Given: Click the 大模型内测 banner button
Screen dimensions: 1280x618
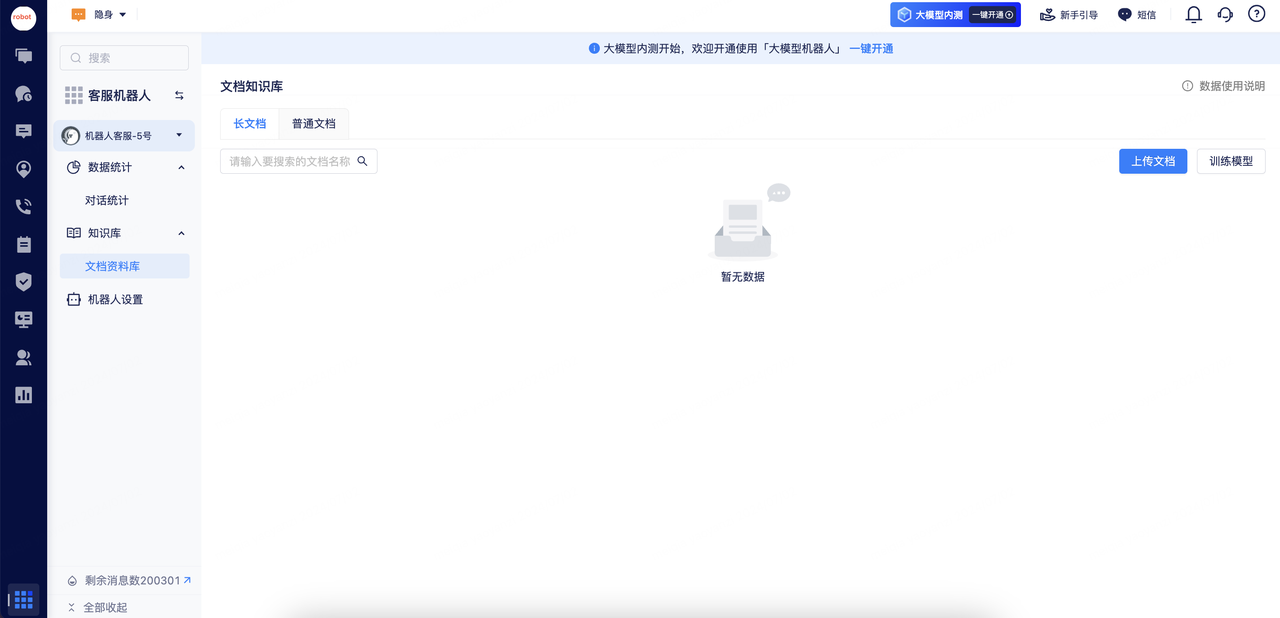Looking at the screenshot, I should 955,15.
